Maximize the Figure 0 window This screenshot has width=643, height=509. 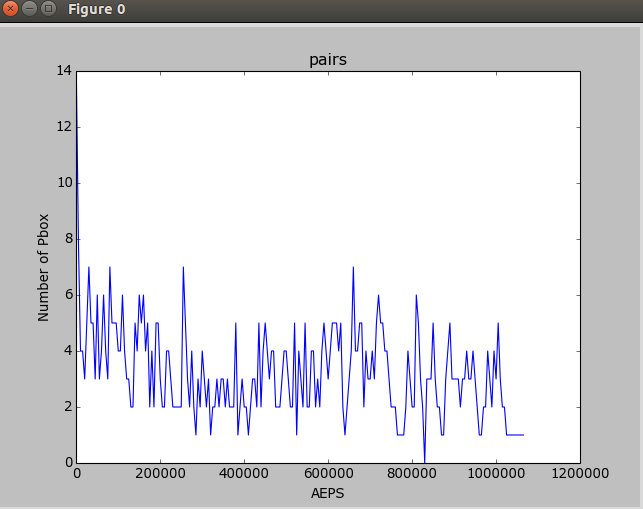point(47,10)
